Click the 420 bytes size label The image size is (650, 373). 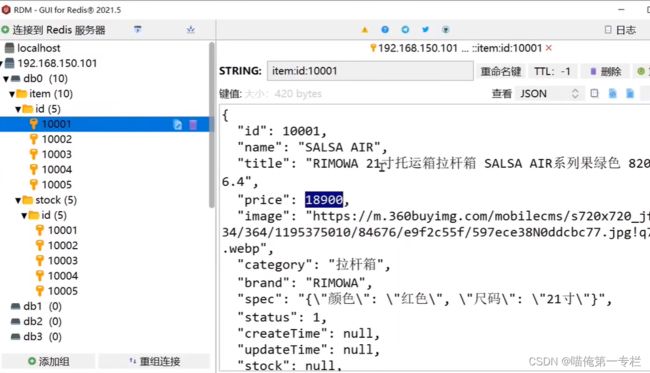tap(298, 94)
